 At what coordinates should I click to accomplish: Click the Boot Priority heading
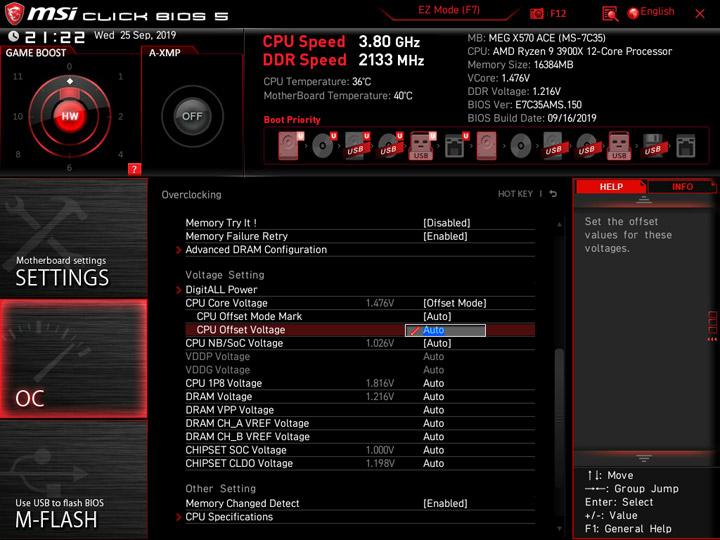click(x=292, y=120)
